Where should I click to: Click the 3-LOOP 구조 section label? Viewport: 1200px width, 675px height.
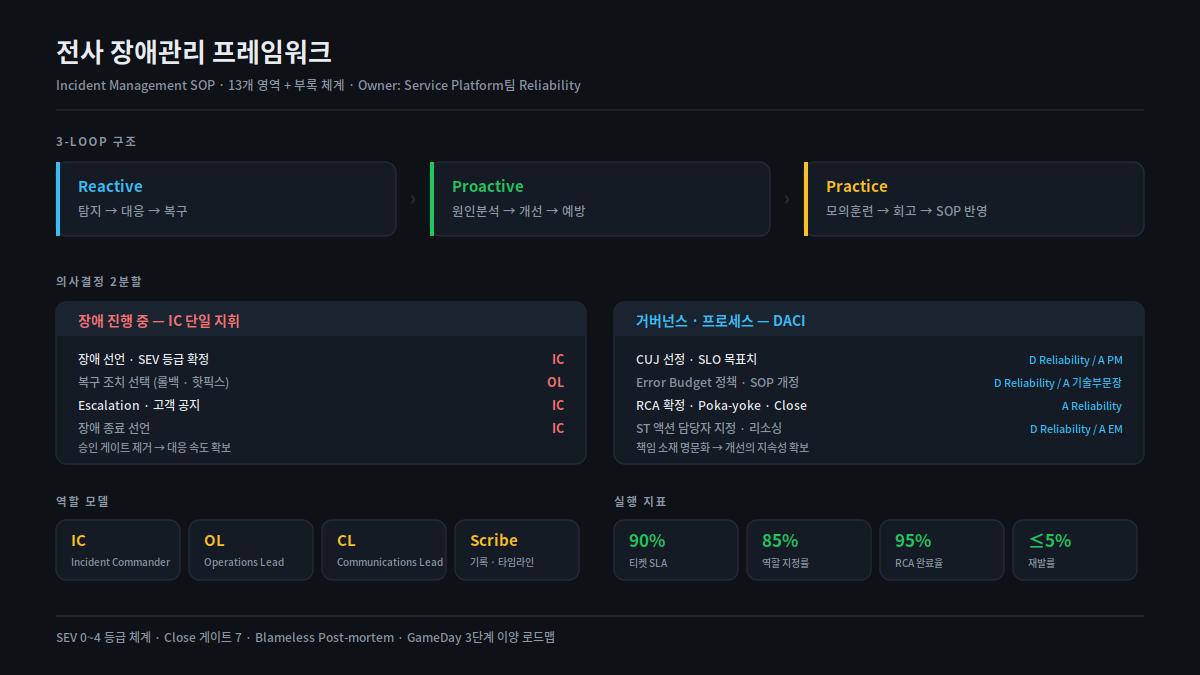coord(96,141)
